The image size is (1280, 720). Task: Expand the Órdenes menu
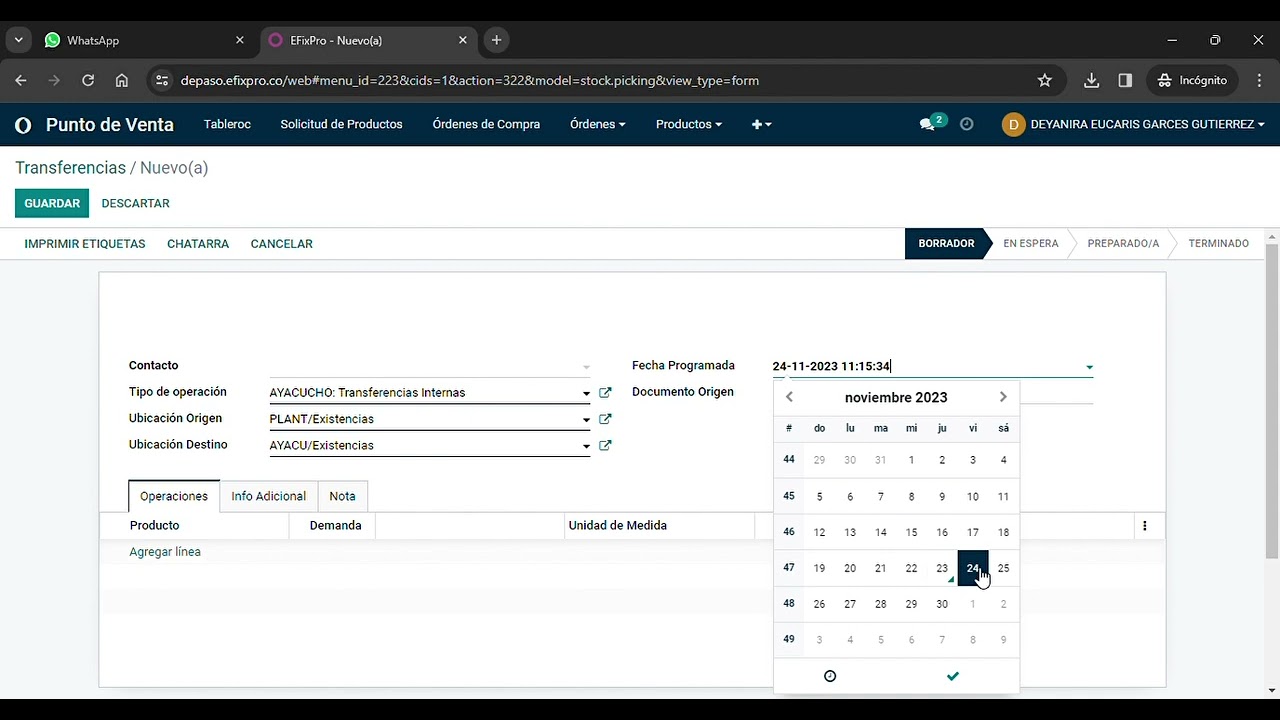tap(597, 125)
